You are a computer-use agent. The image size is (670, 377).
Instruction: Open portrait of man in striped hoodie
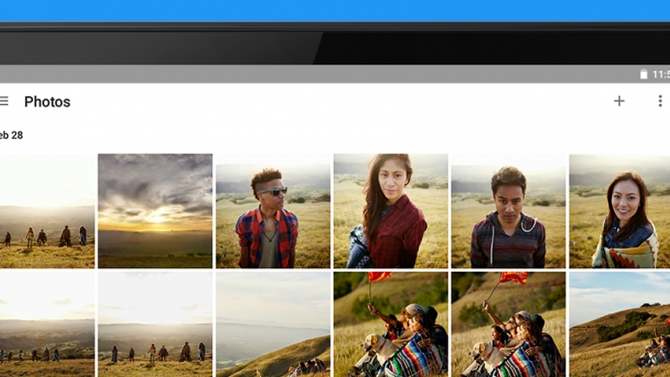click(508, 211)
